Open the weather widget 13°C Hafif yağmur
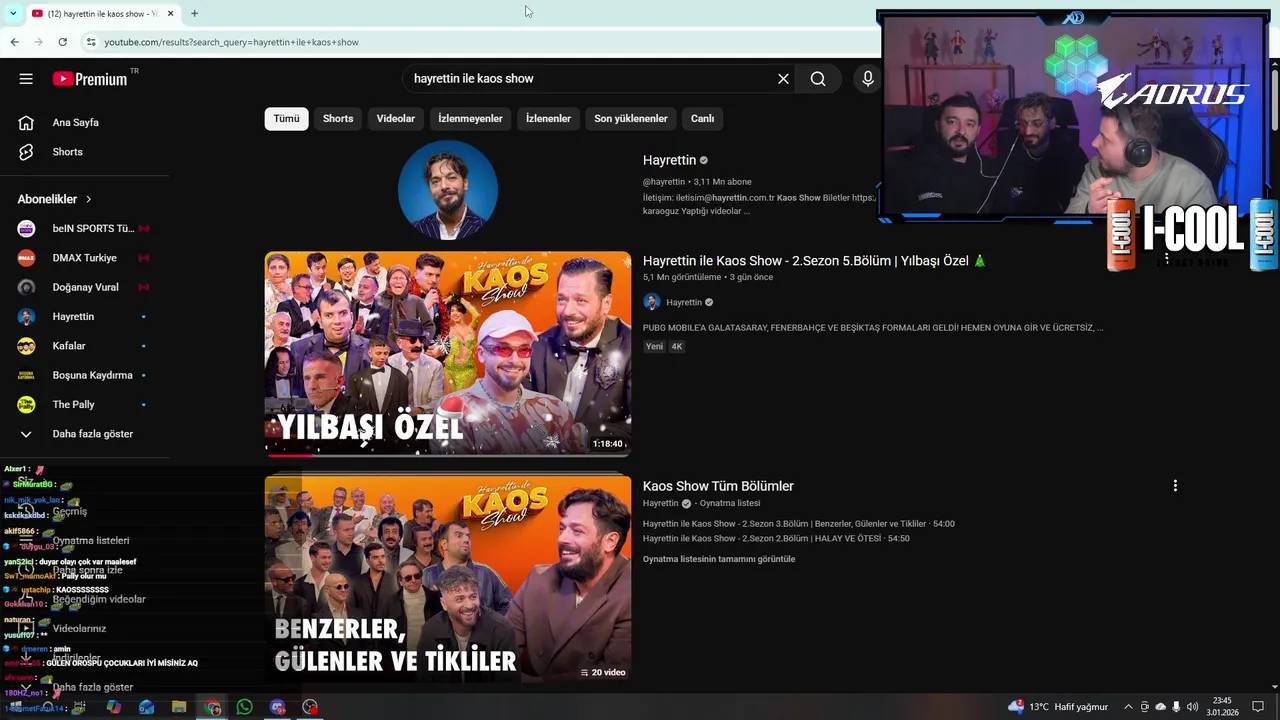Image resolution: width=1280 pixels, height=720 pixels. click(1058, 707)
